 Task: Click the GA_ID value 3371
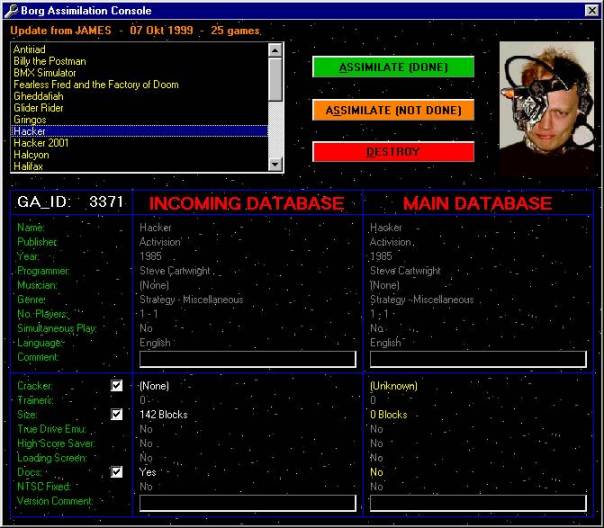(x=106, y=201)
